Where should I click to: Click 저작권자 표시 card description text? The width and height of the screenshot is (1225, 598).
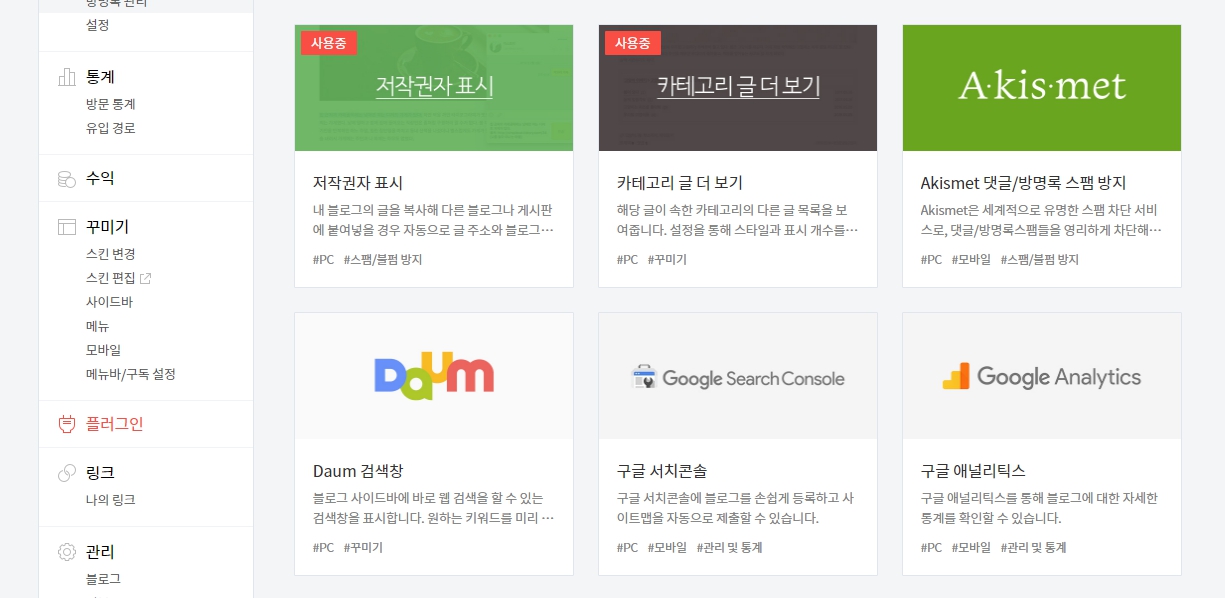coord(433,220)
